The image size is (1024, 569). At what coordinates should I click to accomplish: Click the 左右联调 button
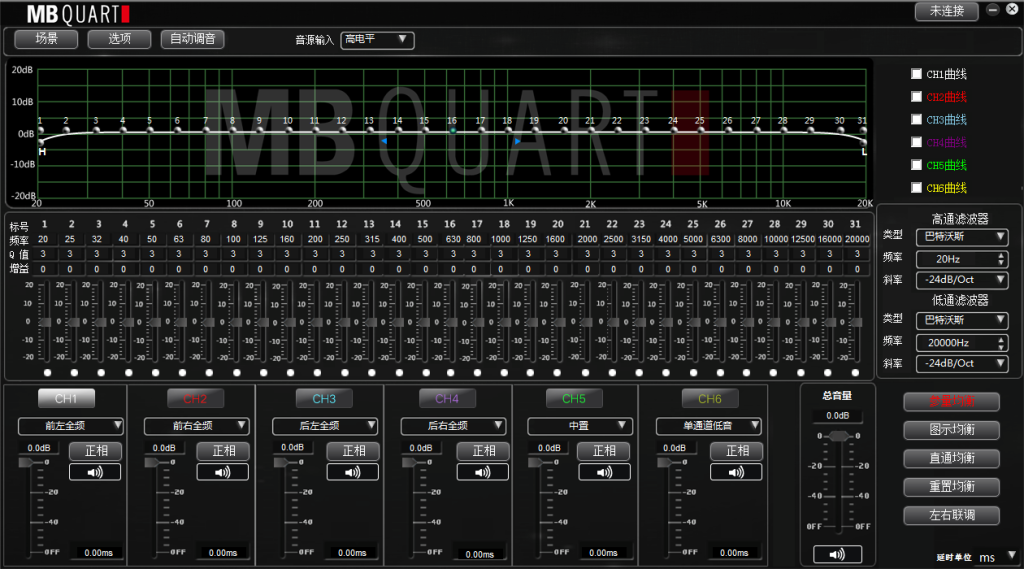tap(952, 515)
